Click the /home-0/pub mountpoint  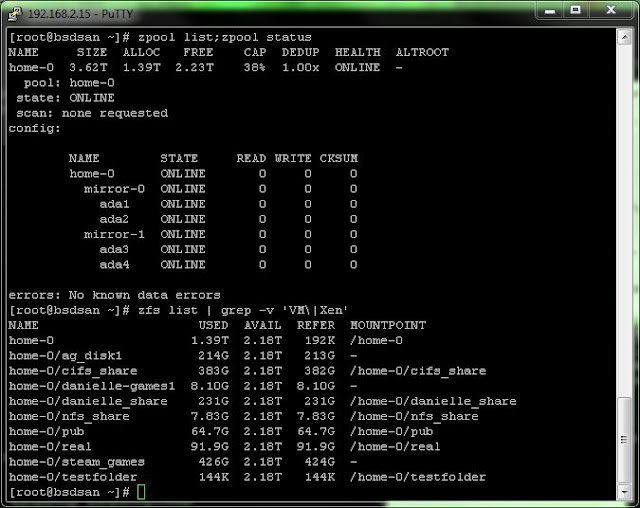(391, 431)
